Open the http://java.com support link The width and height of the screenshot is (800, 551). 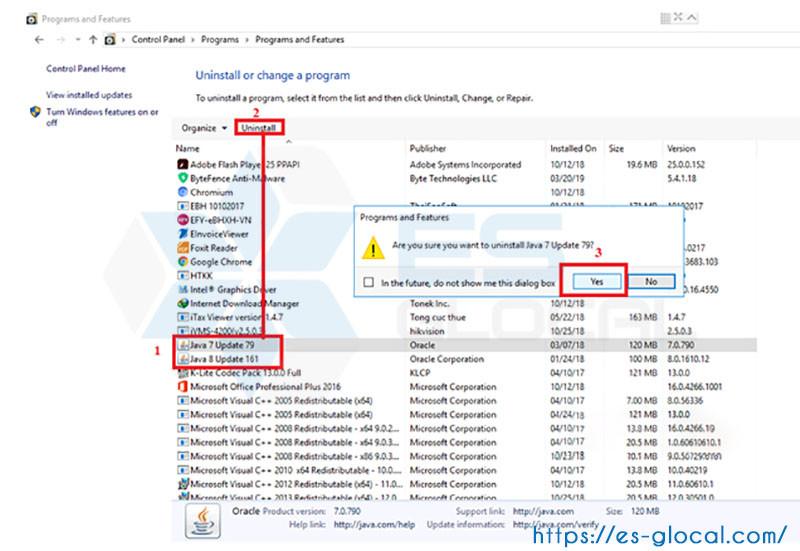tap(543, 511)
